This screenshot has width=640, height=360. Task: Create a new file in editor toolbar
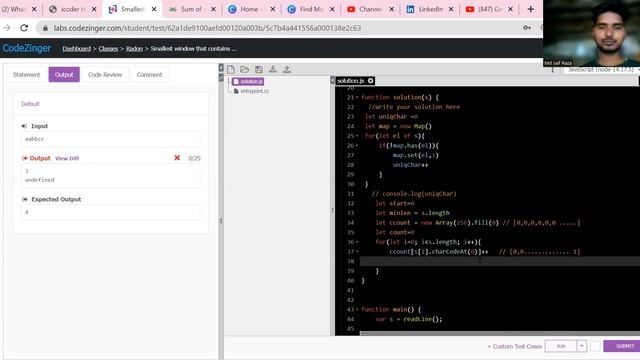click(231, 69)
